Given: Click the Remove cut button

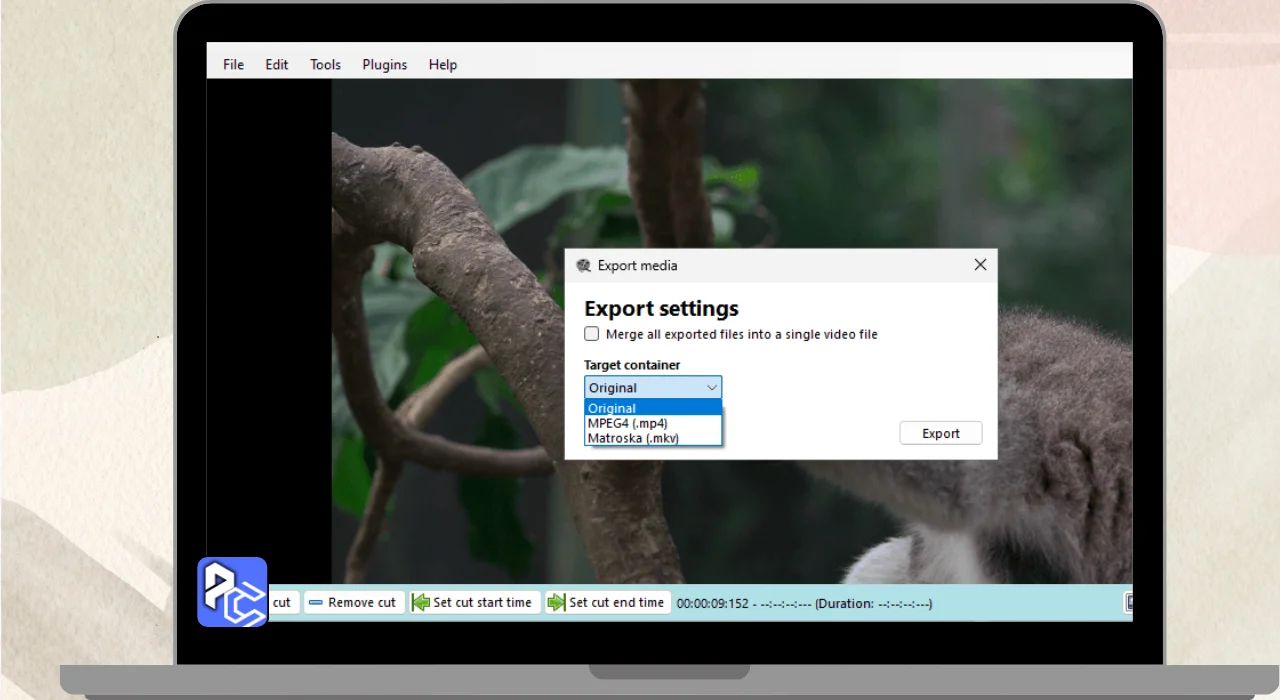Looking at the screenshot, I should (353, 602).
